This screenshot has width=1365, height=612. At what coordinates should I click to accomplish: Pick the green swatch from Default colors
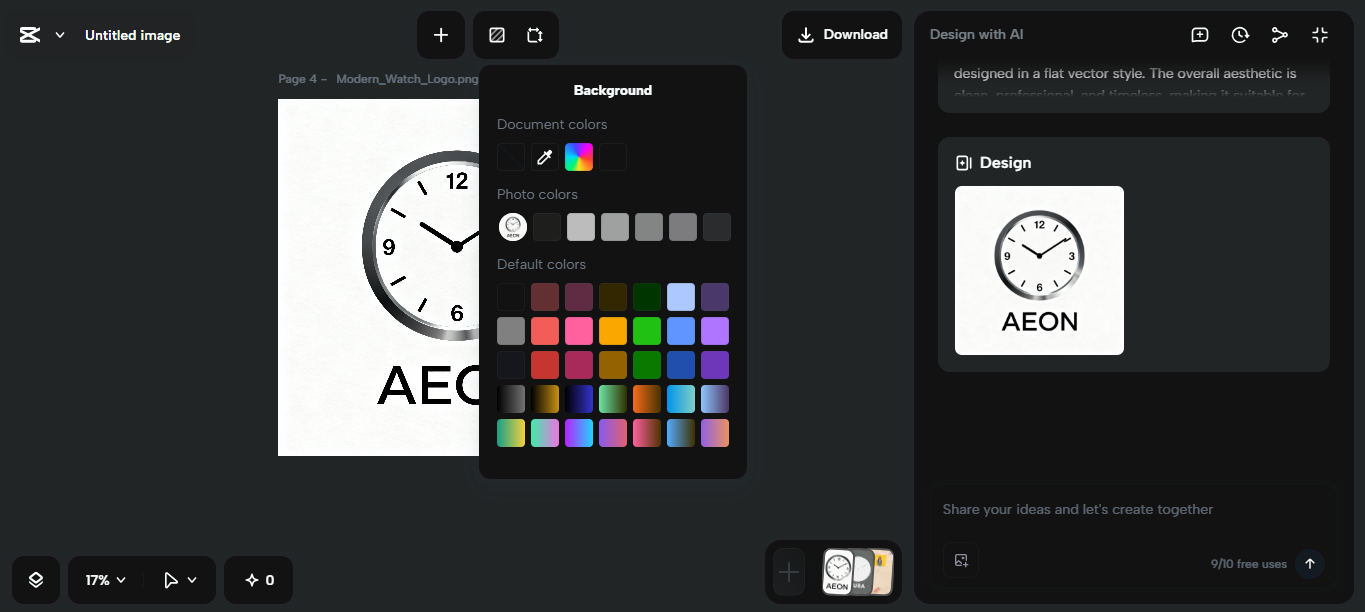point(647,330)
